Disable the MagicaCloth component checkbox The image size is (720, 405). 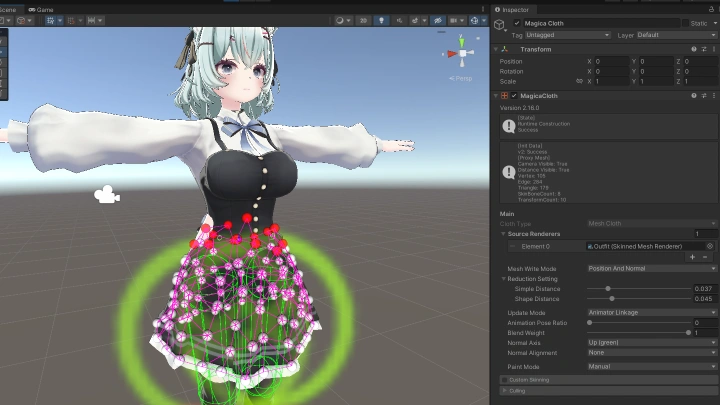click(515, 96)
